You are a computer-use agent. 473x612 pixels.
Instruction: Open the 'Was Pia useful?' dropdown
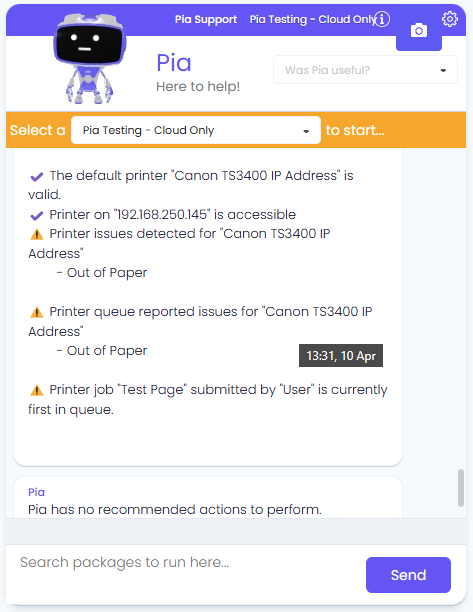(365, 70)
